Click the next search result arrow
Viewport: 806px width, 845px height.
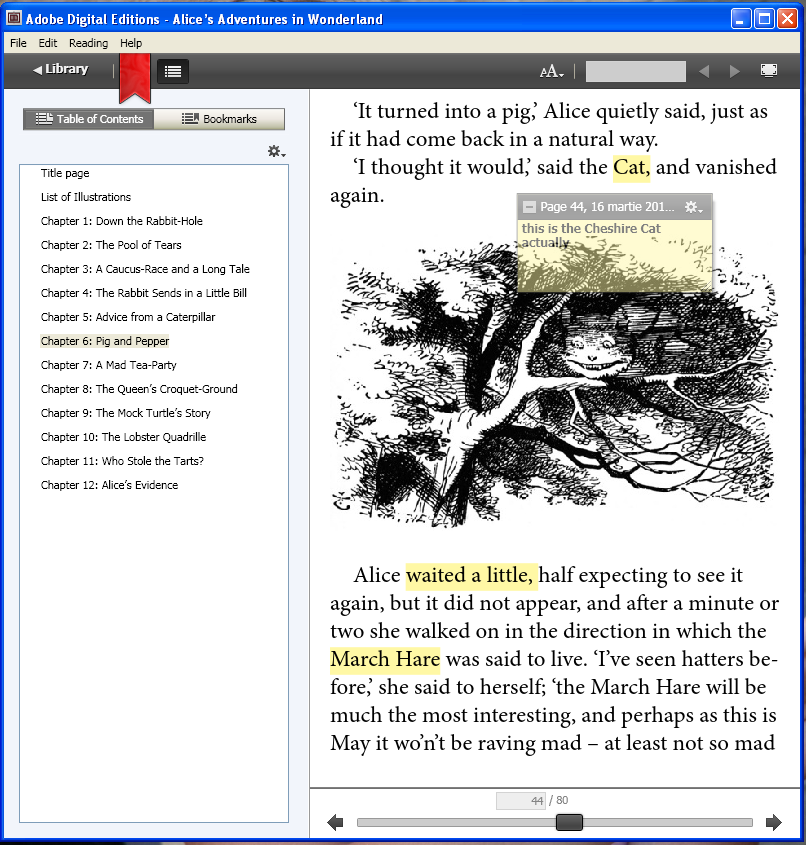click(x=734, y=71)
